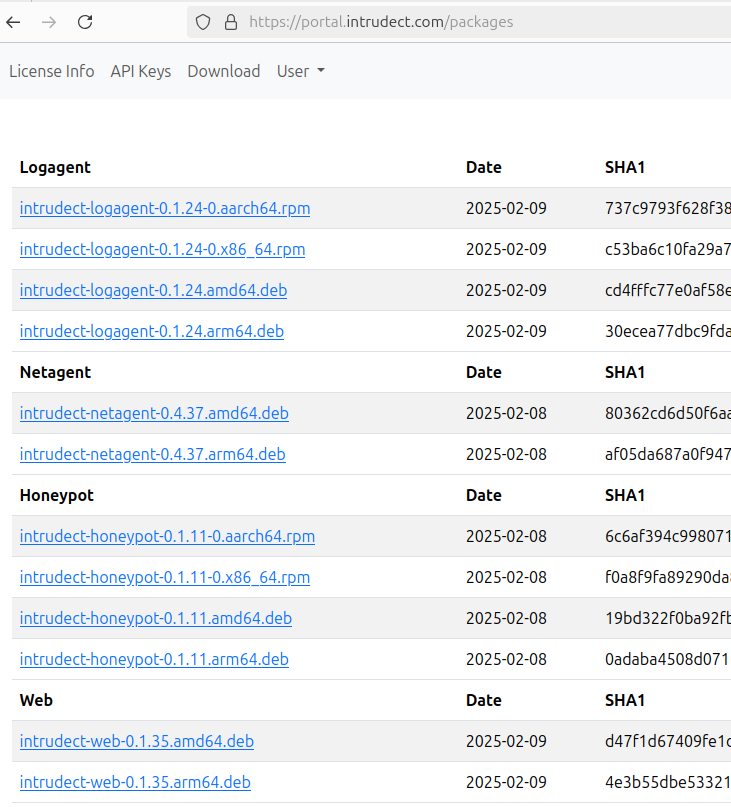731x810 pixels.
Task: Download intrudect-web-0.1.35.arm64.deb
Action: point(135,782)
